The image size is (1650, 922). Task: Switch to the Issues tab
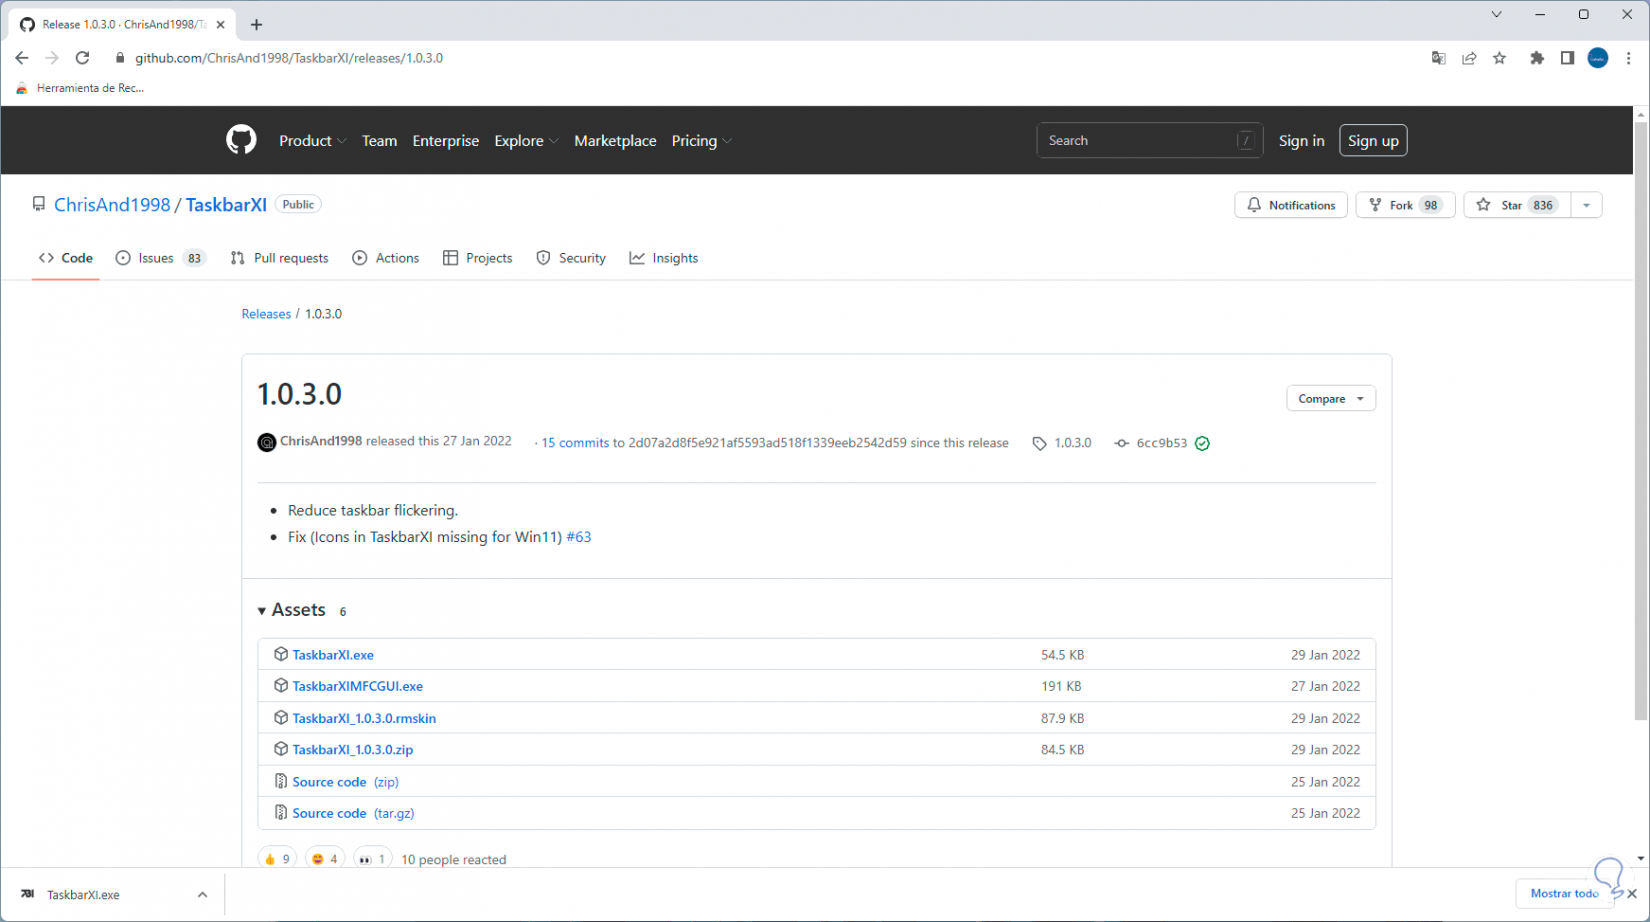pyautogui.click(x=161, y=258)
